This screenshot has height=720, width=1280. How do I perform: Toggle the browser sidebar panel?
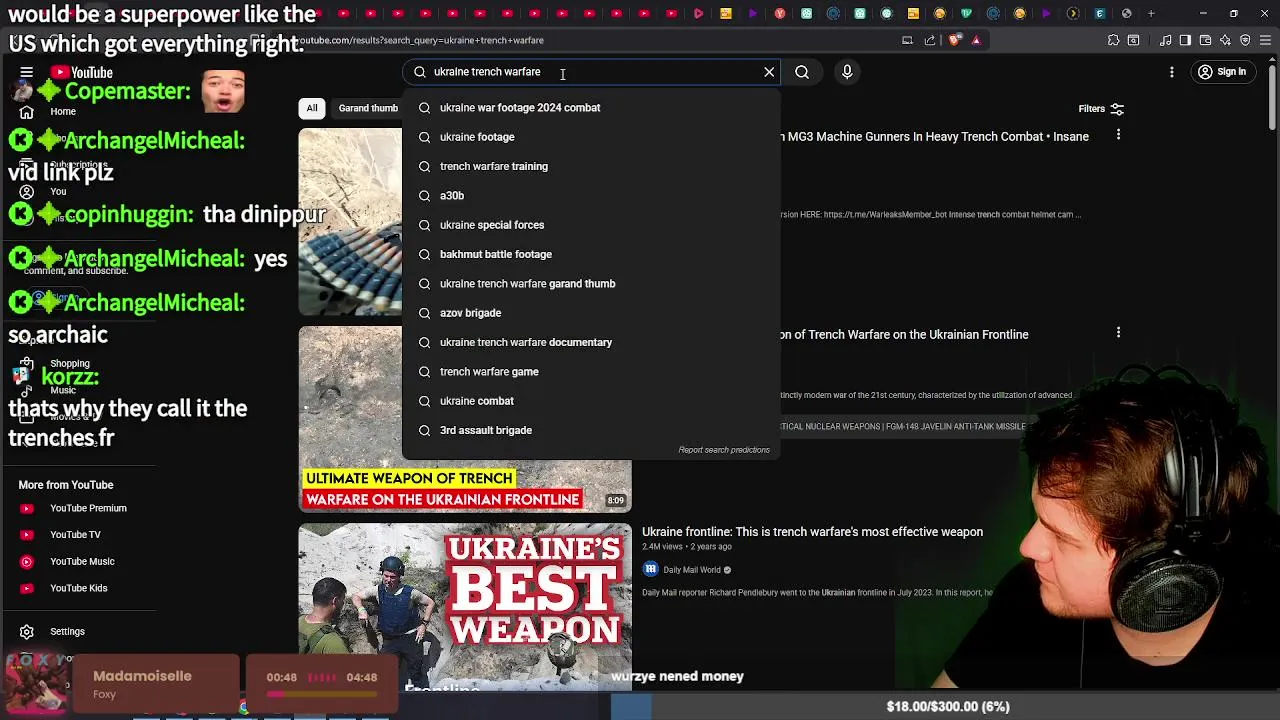[1185, 40]
